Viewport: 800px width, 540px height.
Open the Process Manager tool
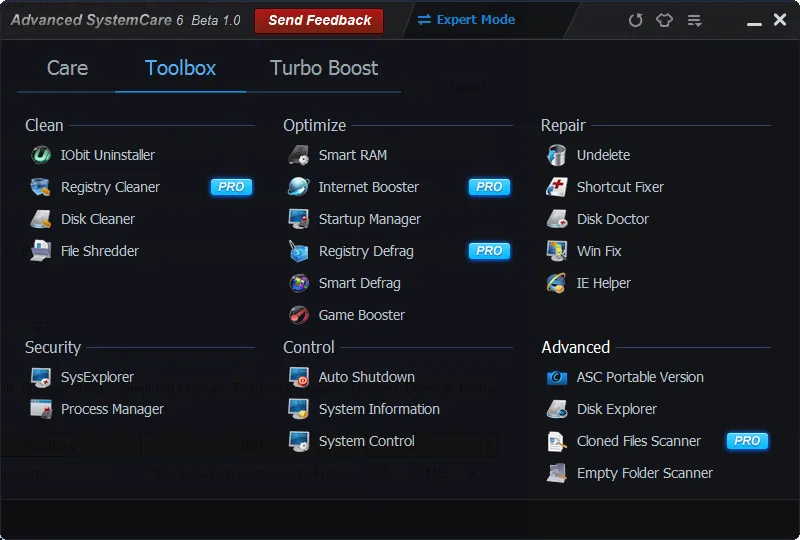tap(112, 409)
